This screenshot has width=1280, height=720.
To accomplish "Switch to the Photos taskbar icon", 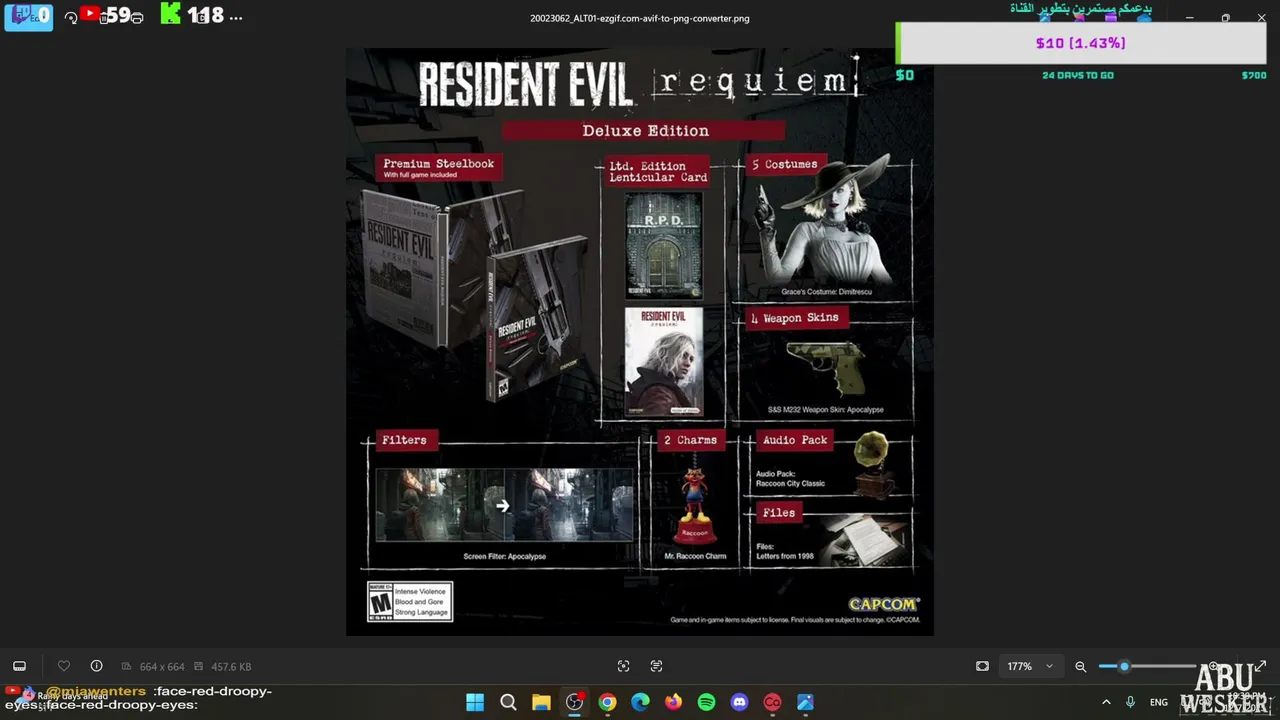I will coord(805,702).
